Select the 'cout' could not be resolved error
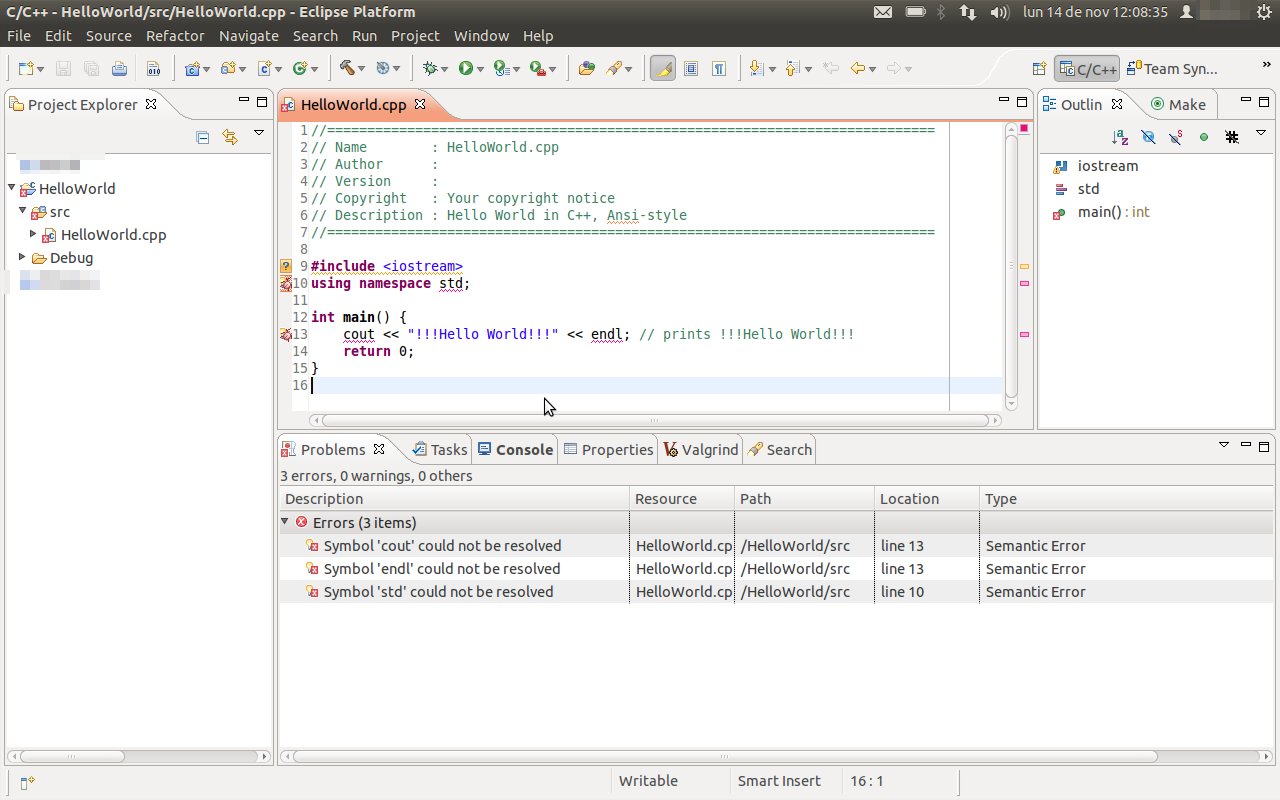 (441, 546)
